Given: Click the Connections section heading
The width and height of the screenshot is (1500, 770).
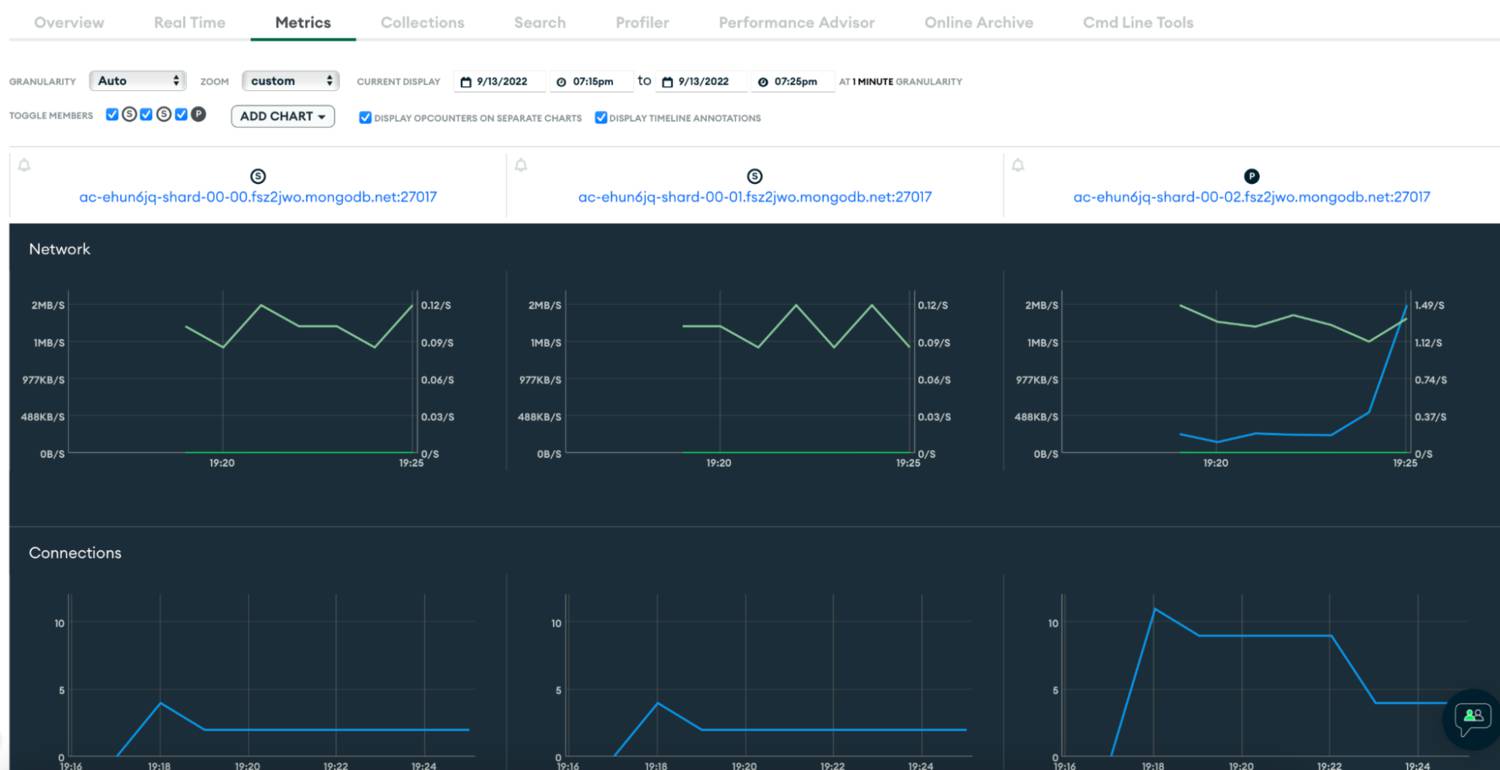Looking at the screenshot, I should (75, 553).
